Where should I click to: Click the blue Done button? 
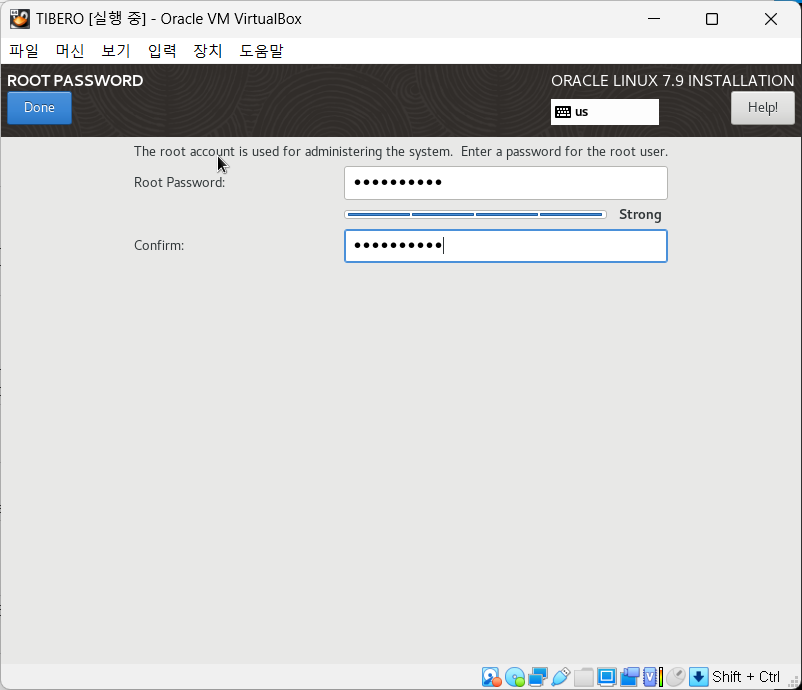tap(39, 107)
